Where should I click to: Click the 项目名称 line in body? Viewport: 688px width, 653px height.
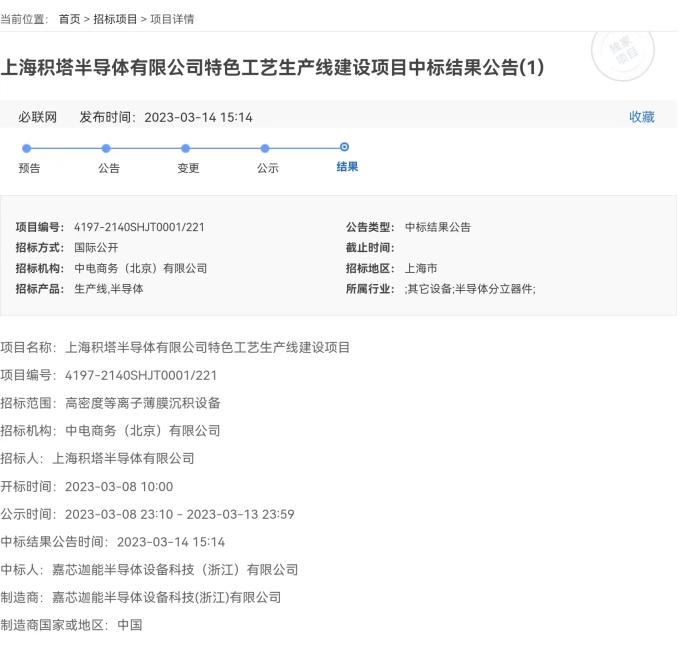coord(175,348)
